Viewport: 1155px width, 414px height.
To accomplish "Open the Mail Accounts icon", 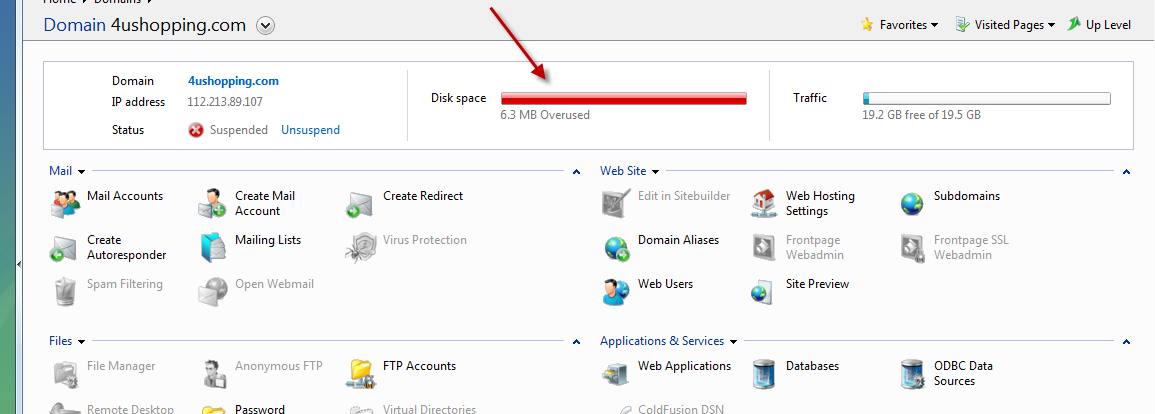I will (x=66, y=204).
